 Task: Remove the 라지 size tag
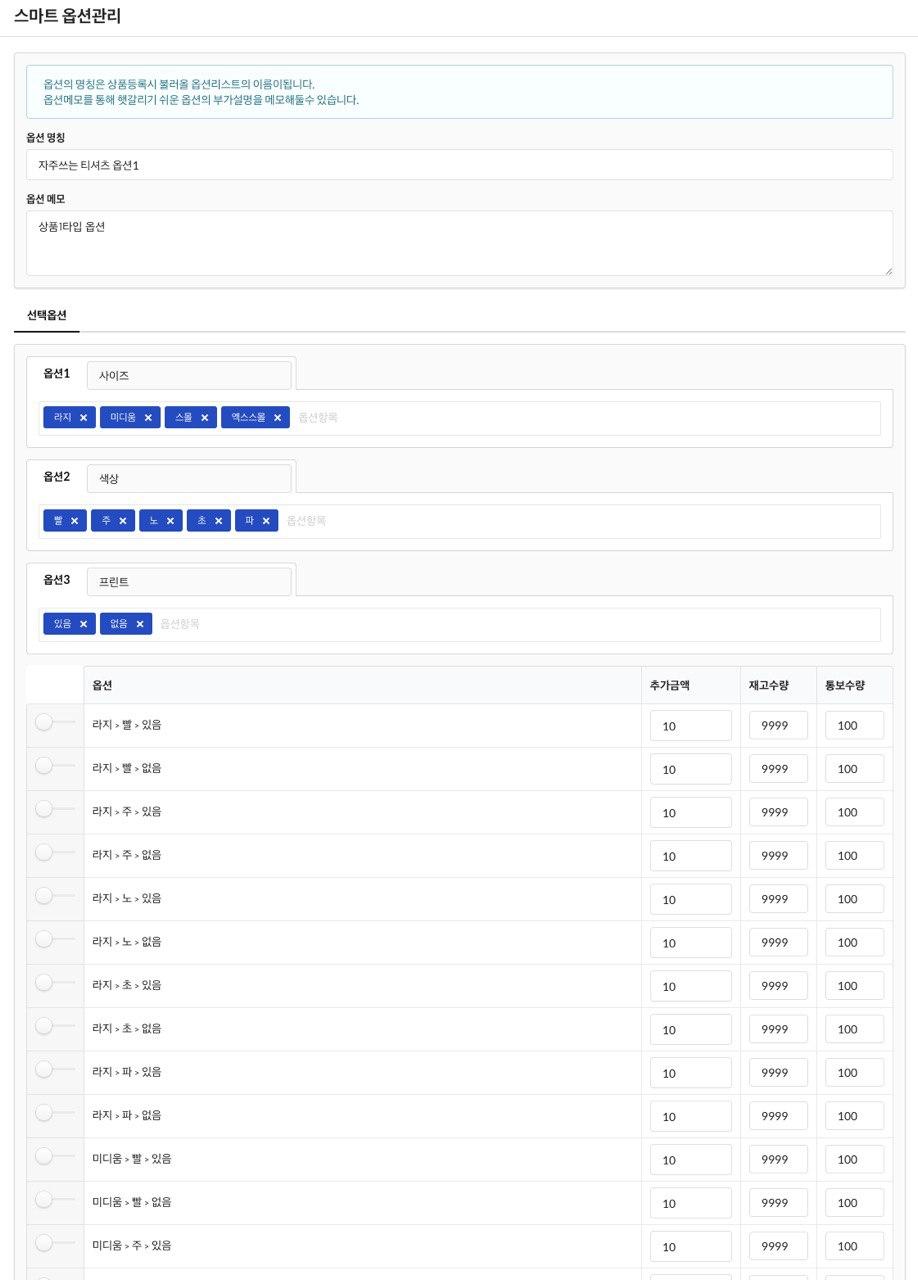point(83,418)
